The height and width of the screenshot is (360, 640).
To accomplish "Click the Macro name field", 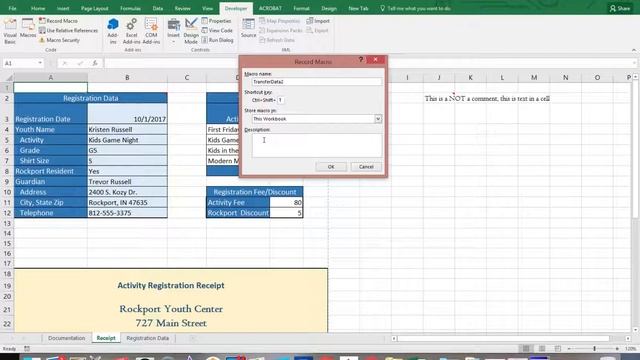I will point(317,82).
